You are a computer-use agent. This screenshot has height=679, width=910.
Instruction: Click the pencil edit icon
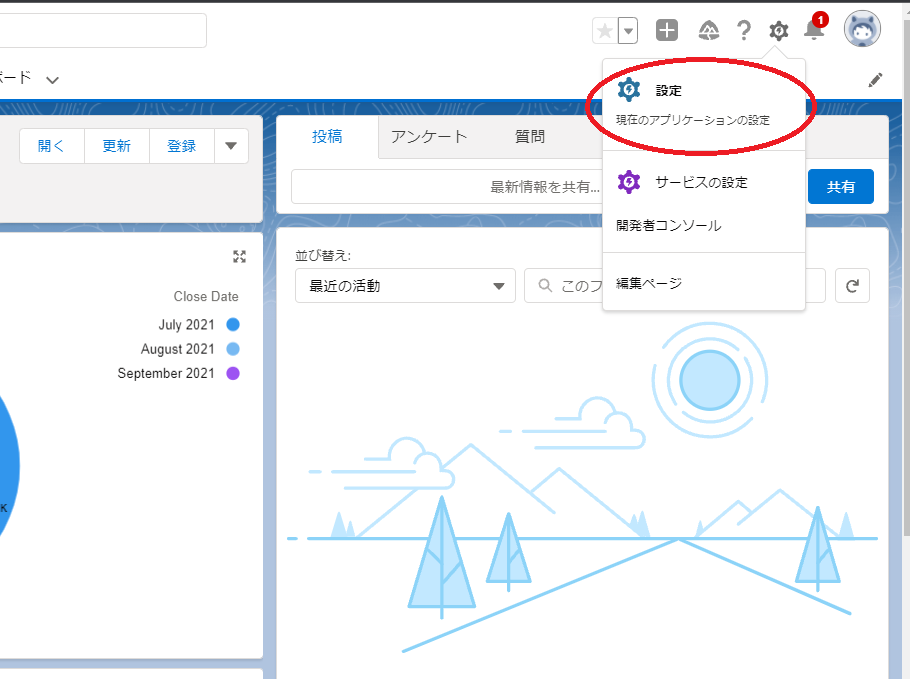876,80
